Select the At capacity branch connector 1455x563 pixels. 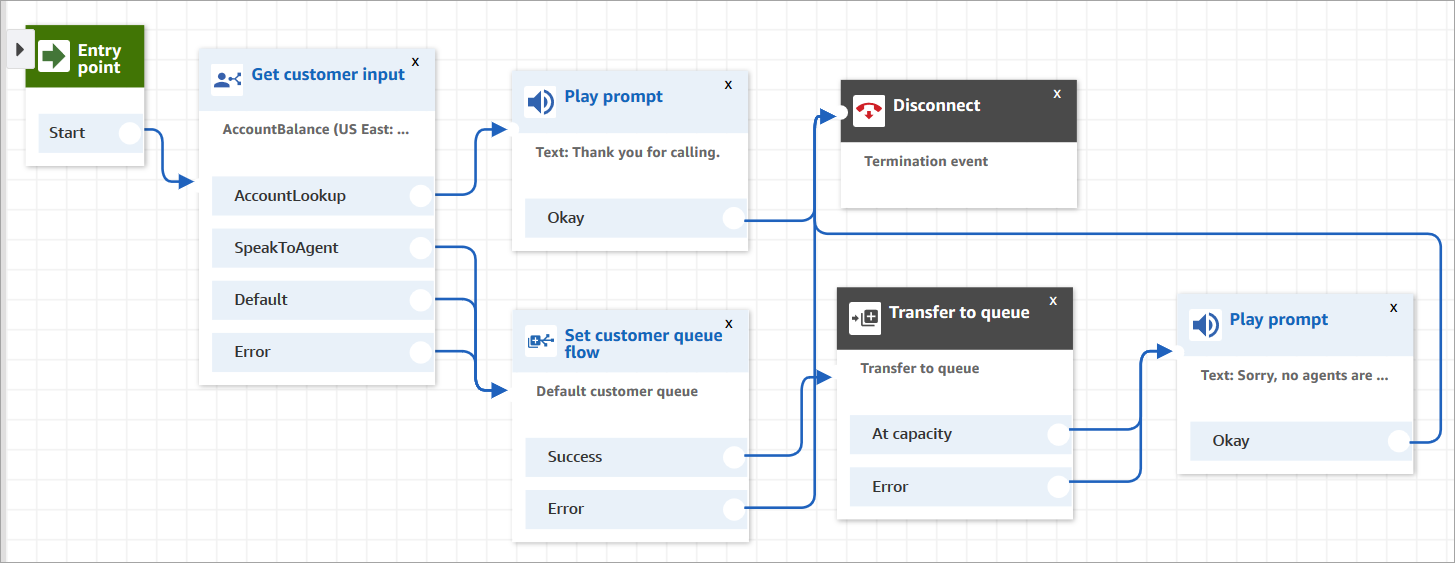click(1058, 434)
